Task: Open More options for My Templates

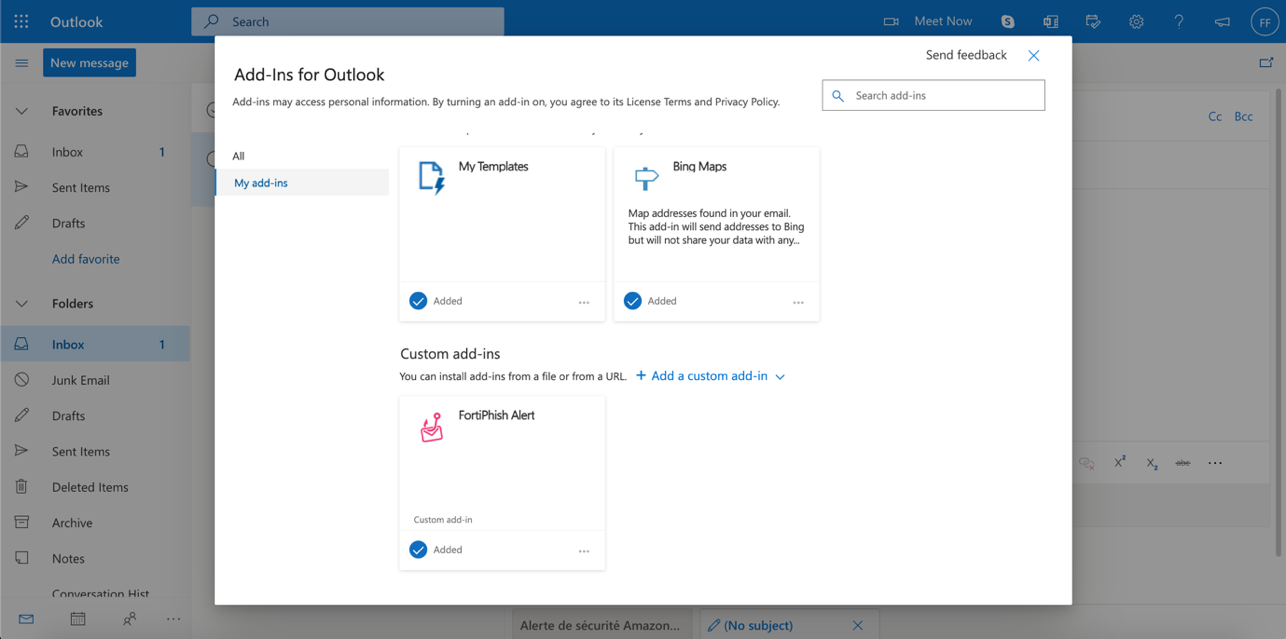Action: click(x=584, y=302)
